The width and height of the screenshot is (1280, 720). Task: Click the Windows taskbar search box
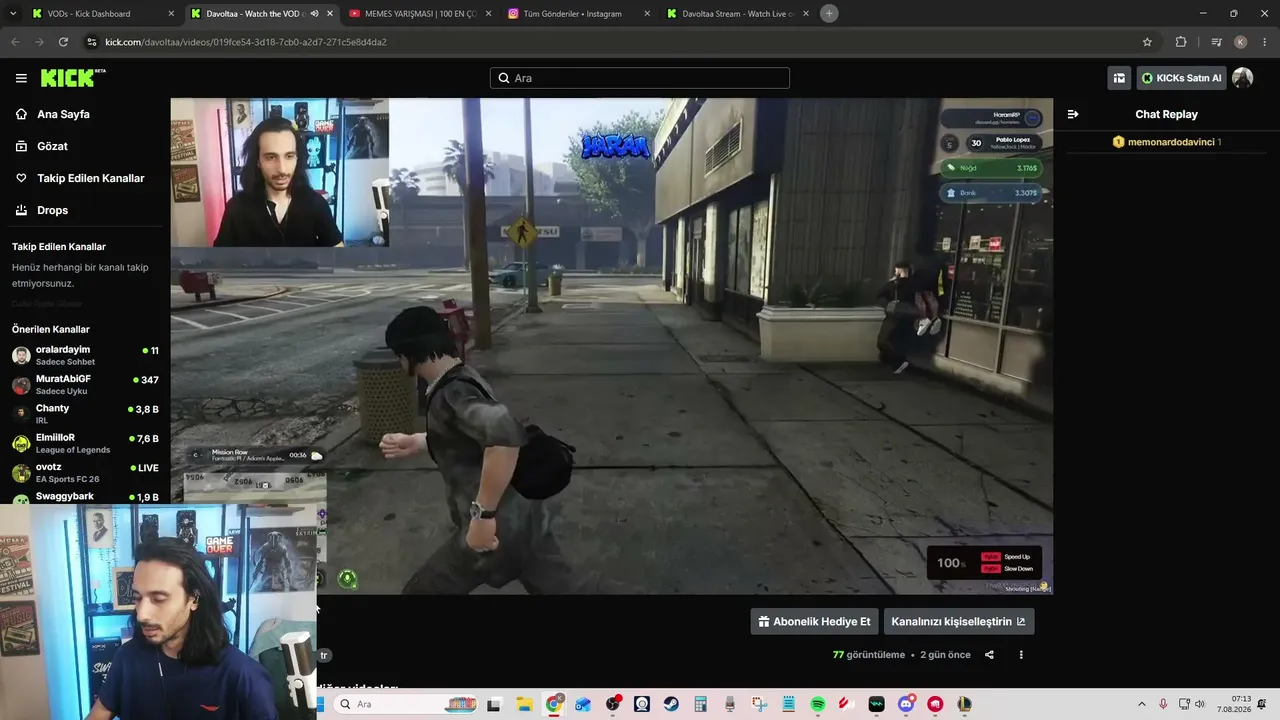(x=406, y=704)
